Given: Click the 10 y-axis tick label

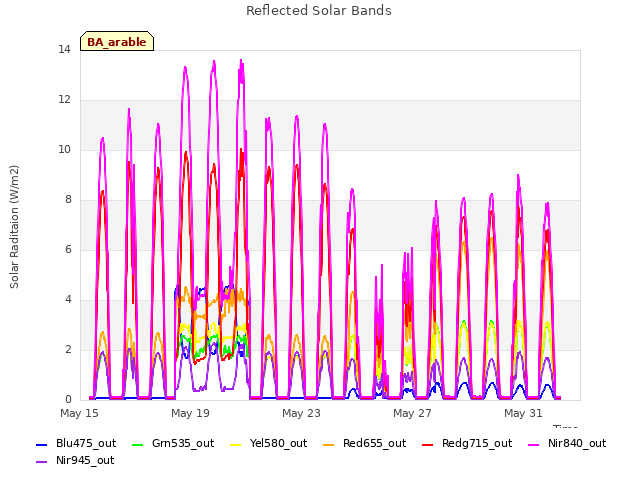Looking at the screenshot, I should [x=64, y=150].
